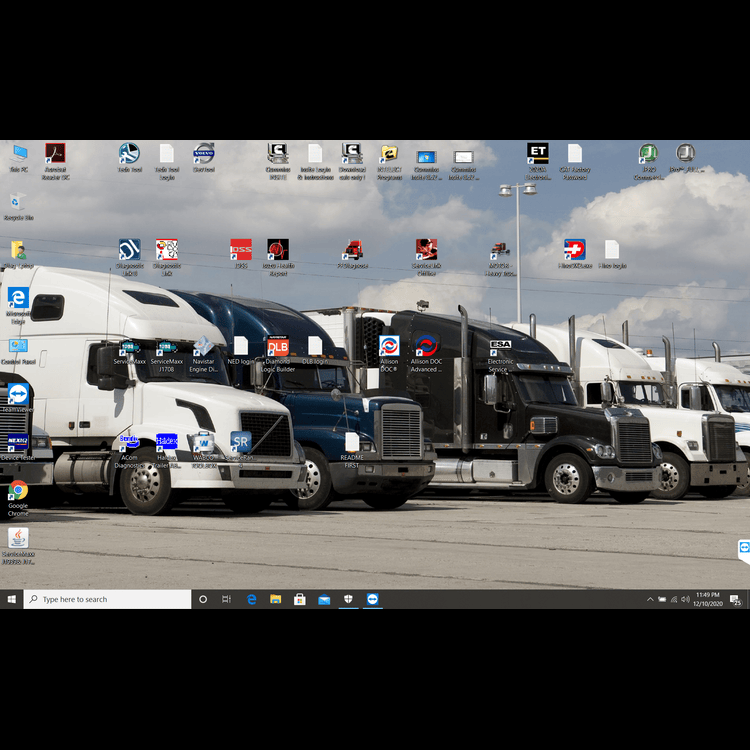Image resolution: width=750 pixels, height=750 pixels.
Task: Open WABCO Toolbox shortcut
Action: [x=204, y=450]
